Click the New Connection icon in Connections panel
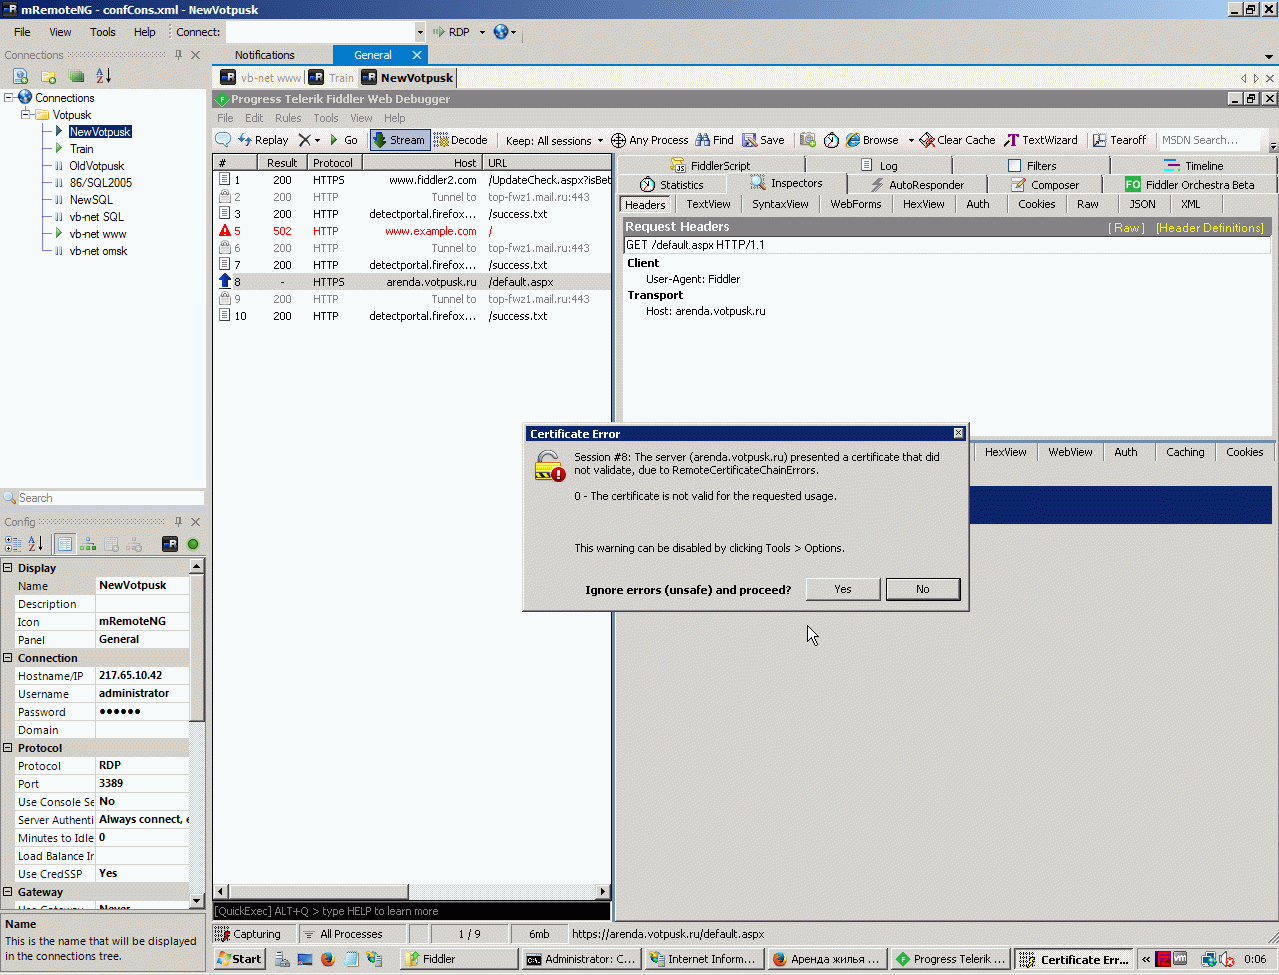Viewport: 1279px width, 975px height. tap(20, 76)
